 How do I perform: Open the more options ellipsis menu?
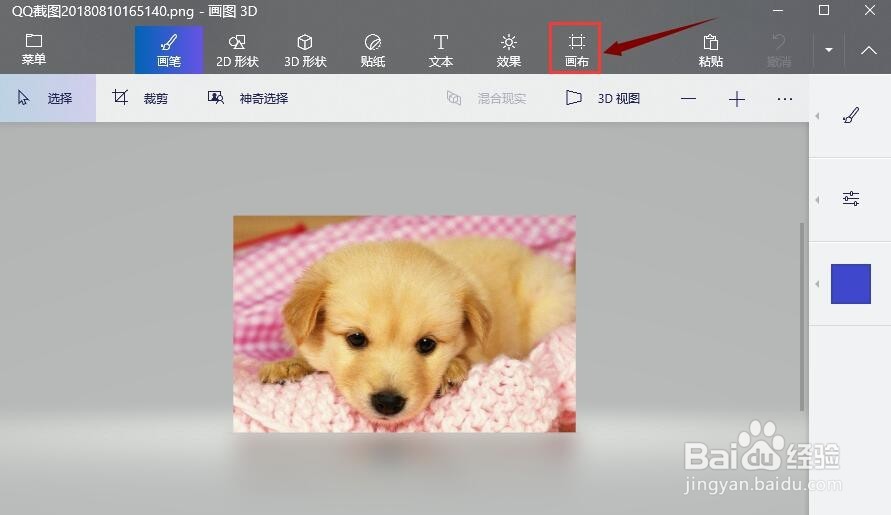[785, 99]
